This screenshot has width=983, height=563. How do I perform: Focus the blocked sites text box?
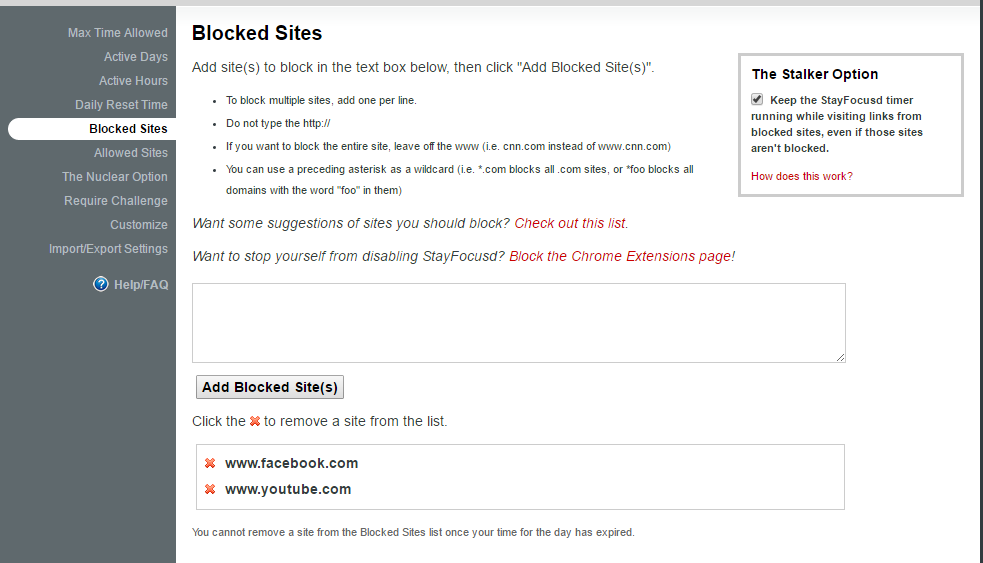pos(518,323)
